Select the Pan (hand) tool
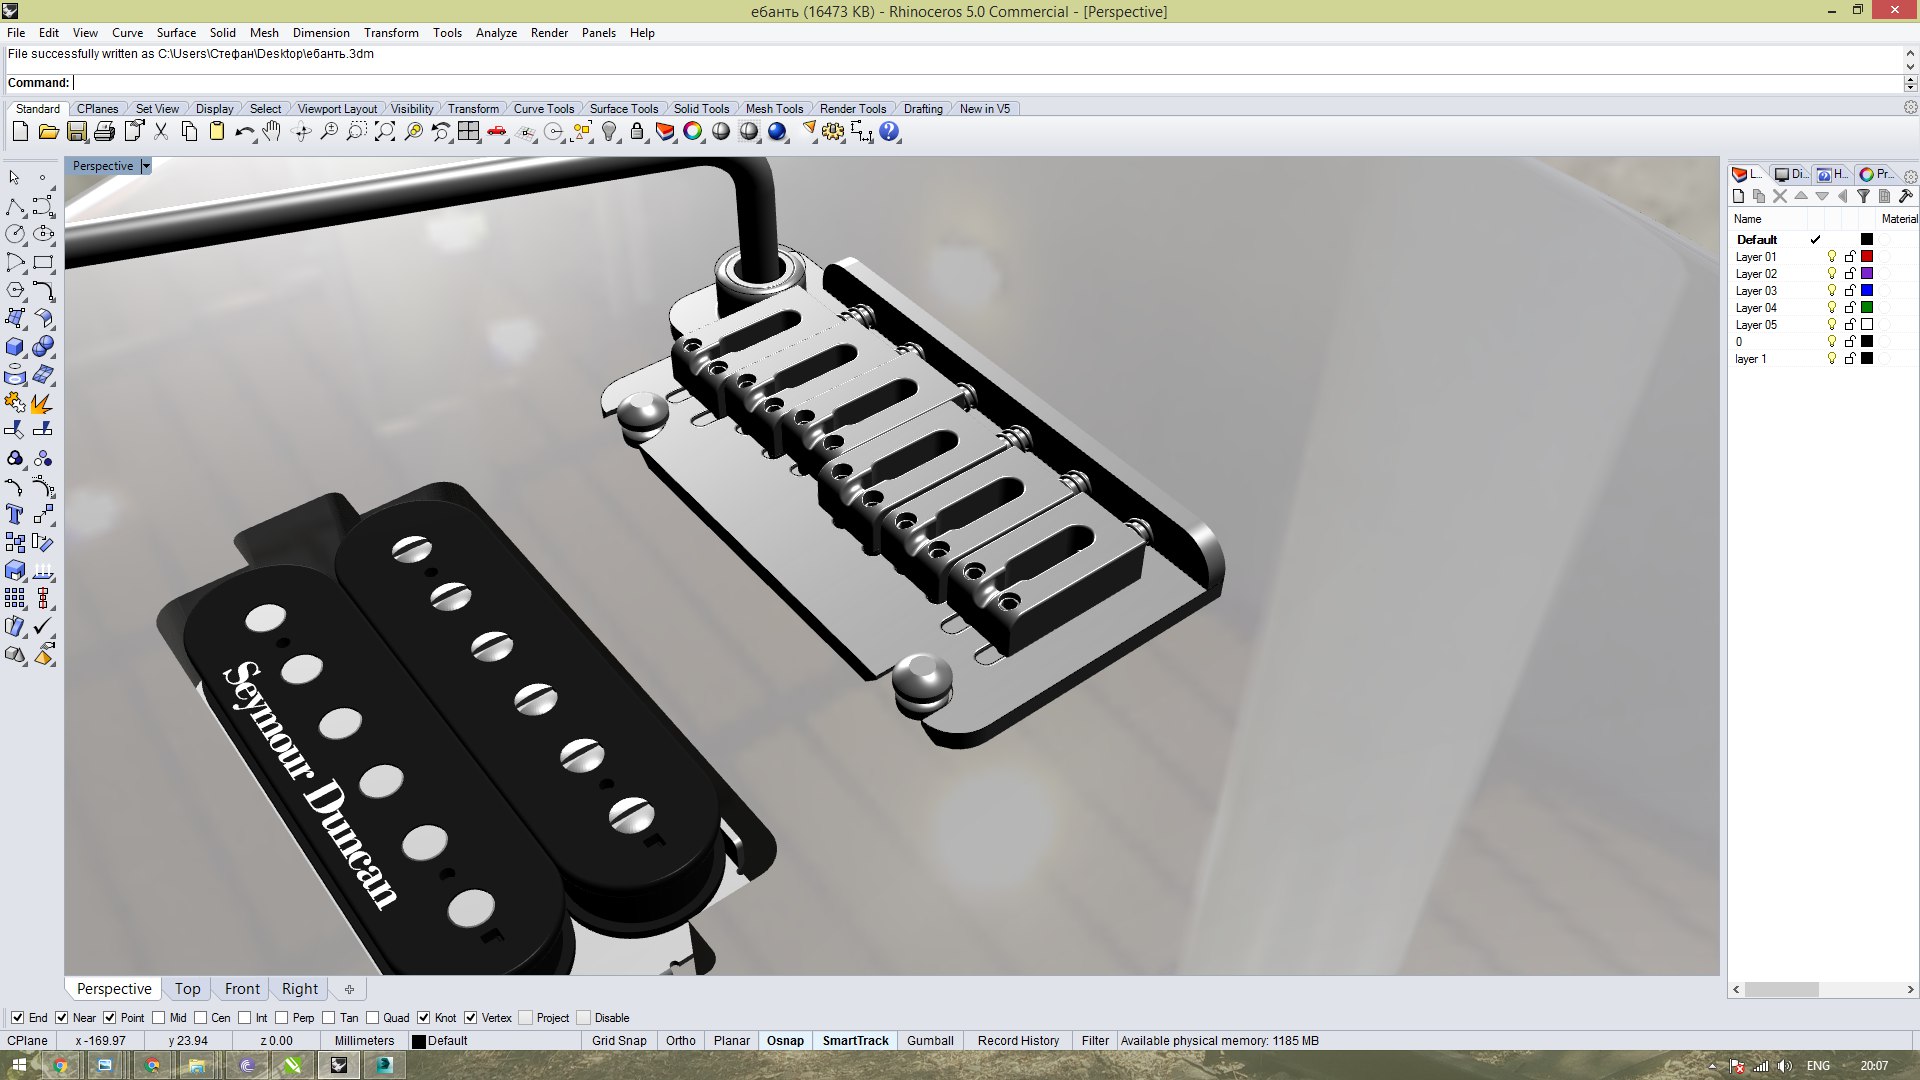 (x=272, y=132)
